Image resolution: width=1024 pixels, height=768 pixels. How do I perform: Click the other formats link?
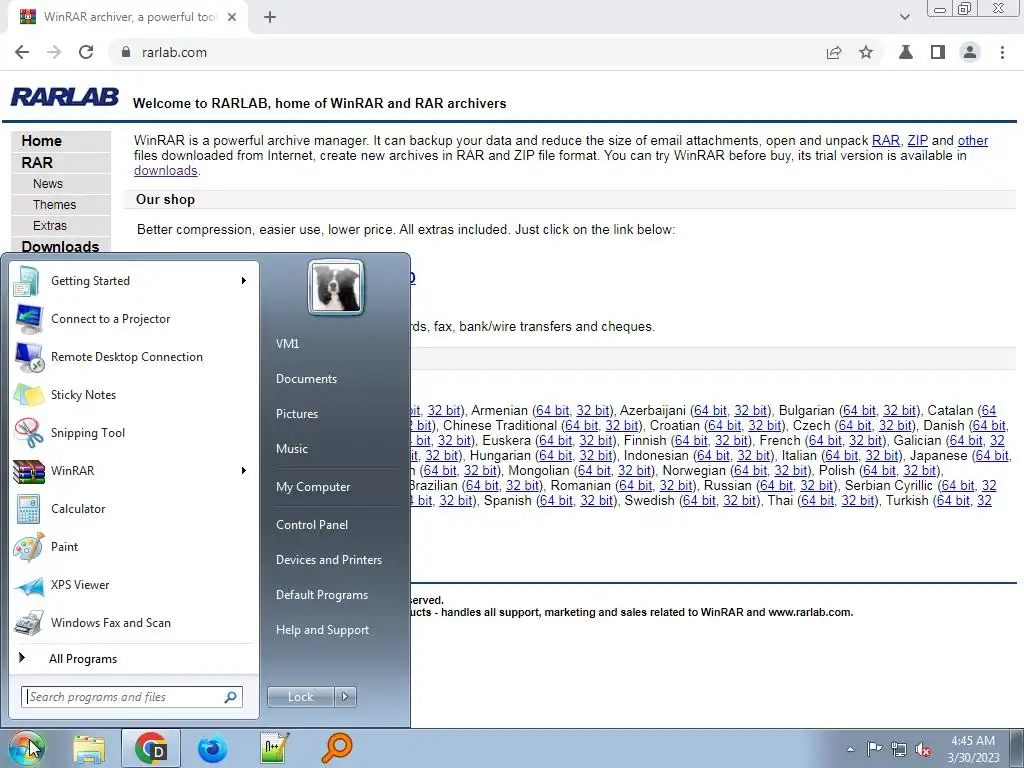click(972, 140)
